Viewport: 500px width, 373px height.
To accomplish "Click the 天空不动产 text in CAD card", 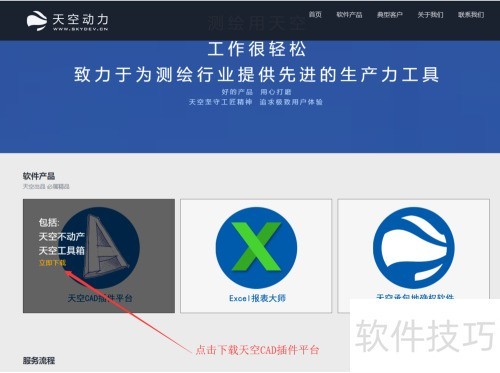I will [x=62, y=237].
